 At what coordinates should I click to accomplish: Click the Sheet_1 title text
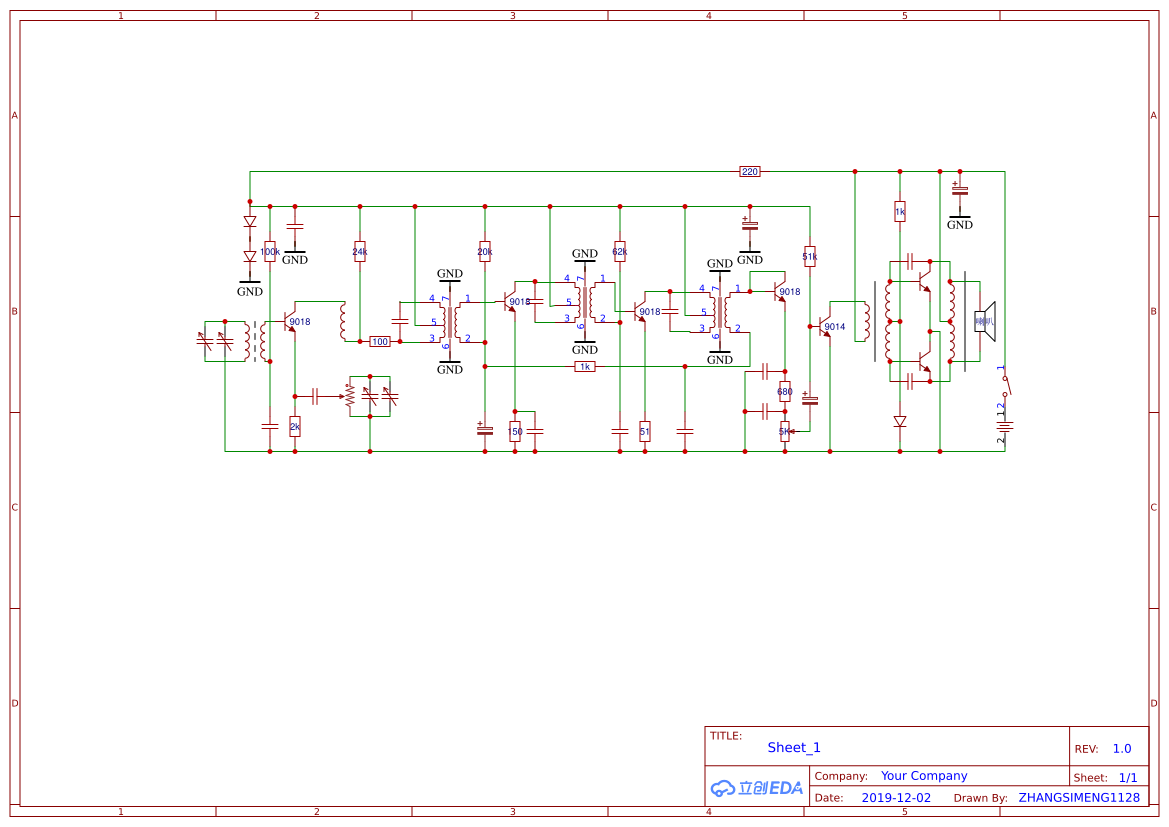pyautogui.click(x=794, y=747)
